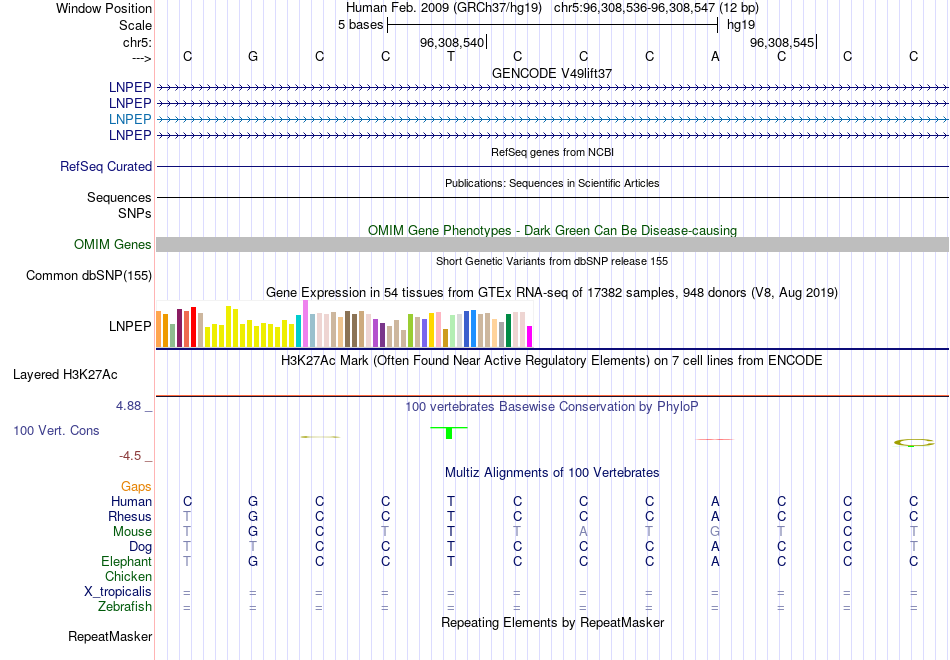Image resolution: width=950 pixels, height=660 pixels.
Task: Click the -4.5 conservation scale minimum
Action: click(130, 456)
